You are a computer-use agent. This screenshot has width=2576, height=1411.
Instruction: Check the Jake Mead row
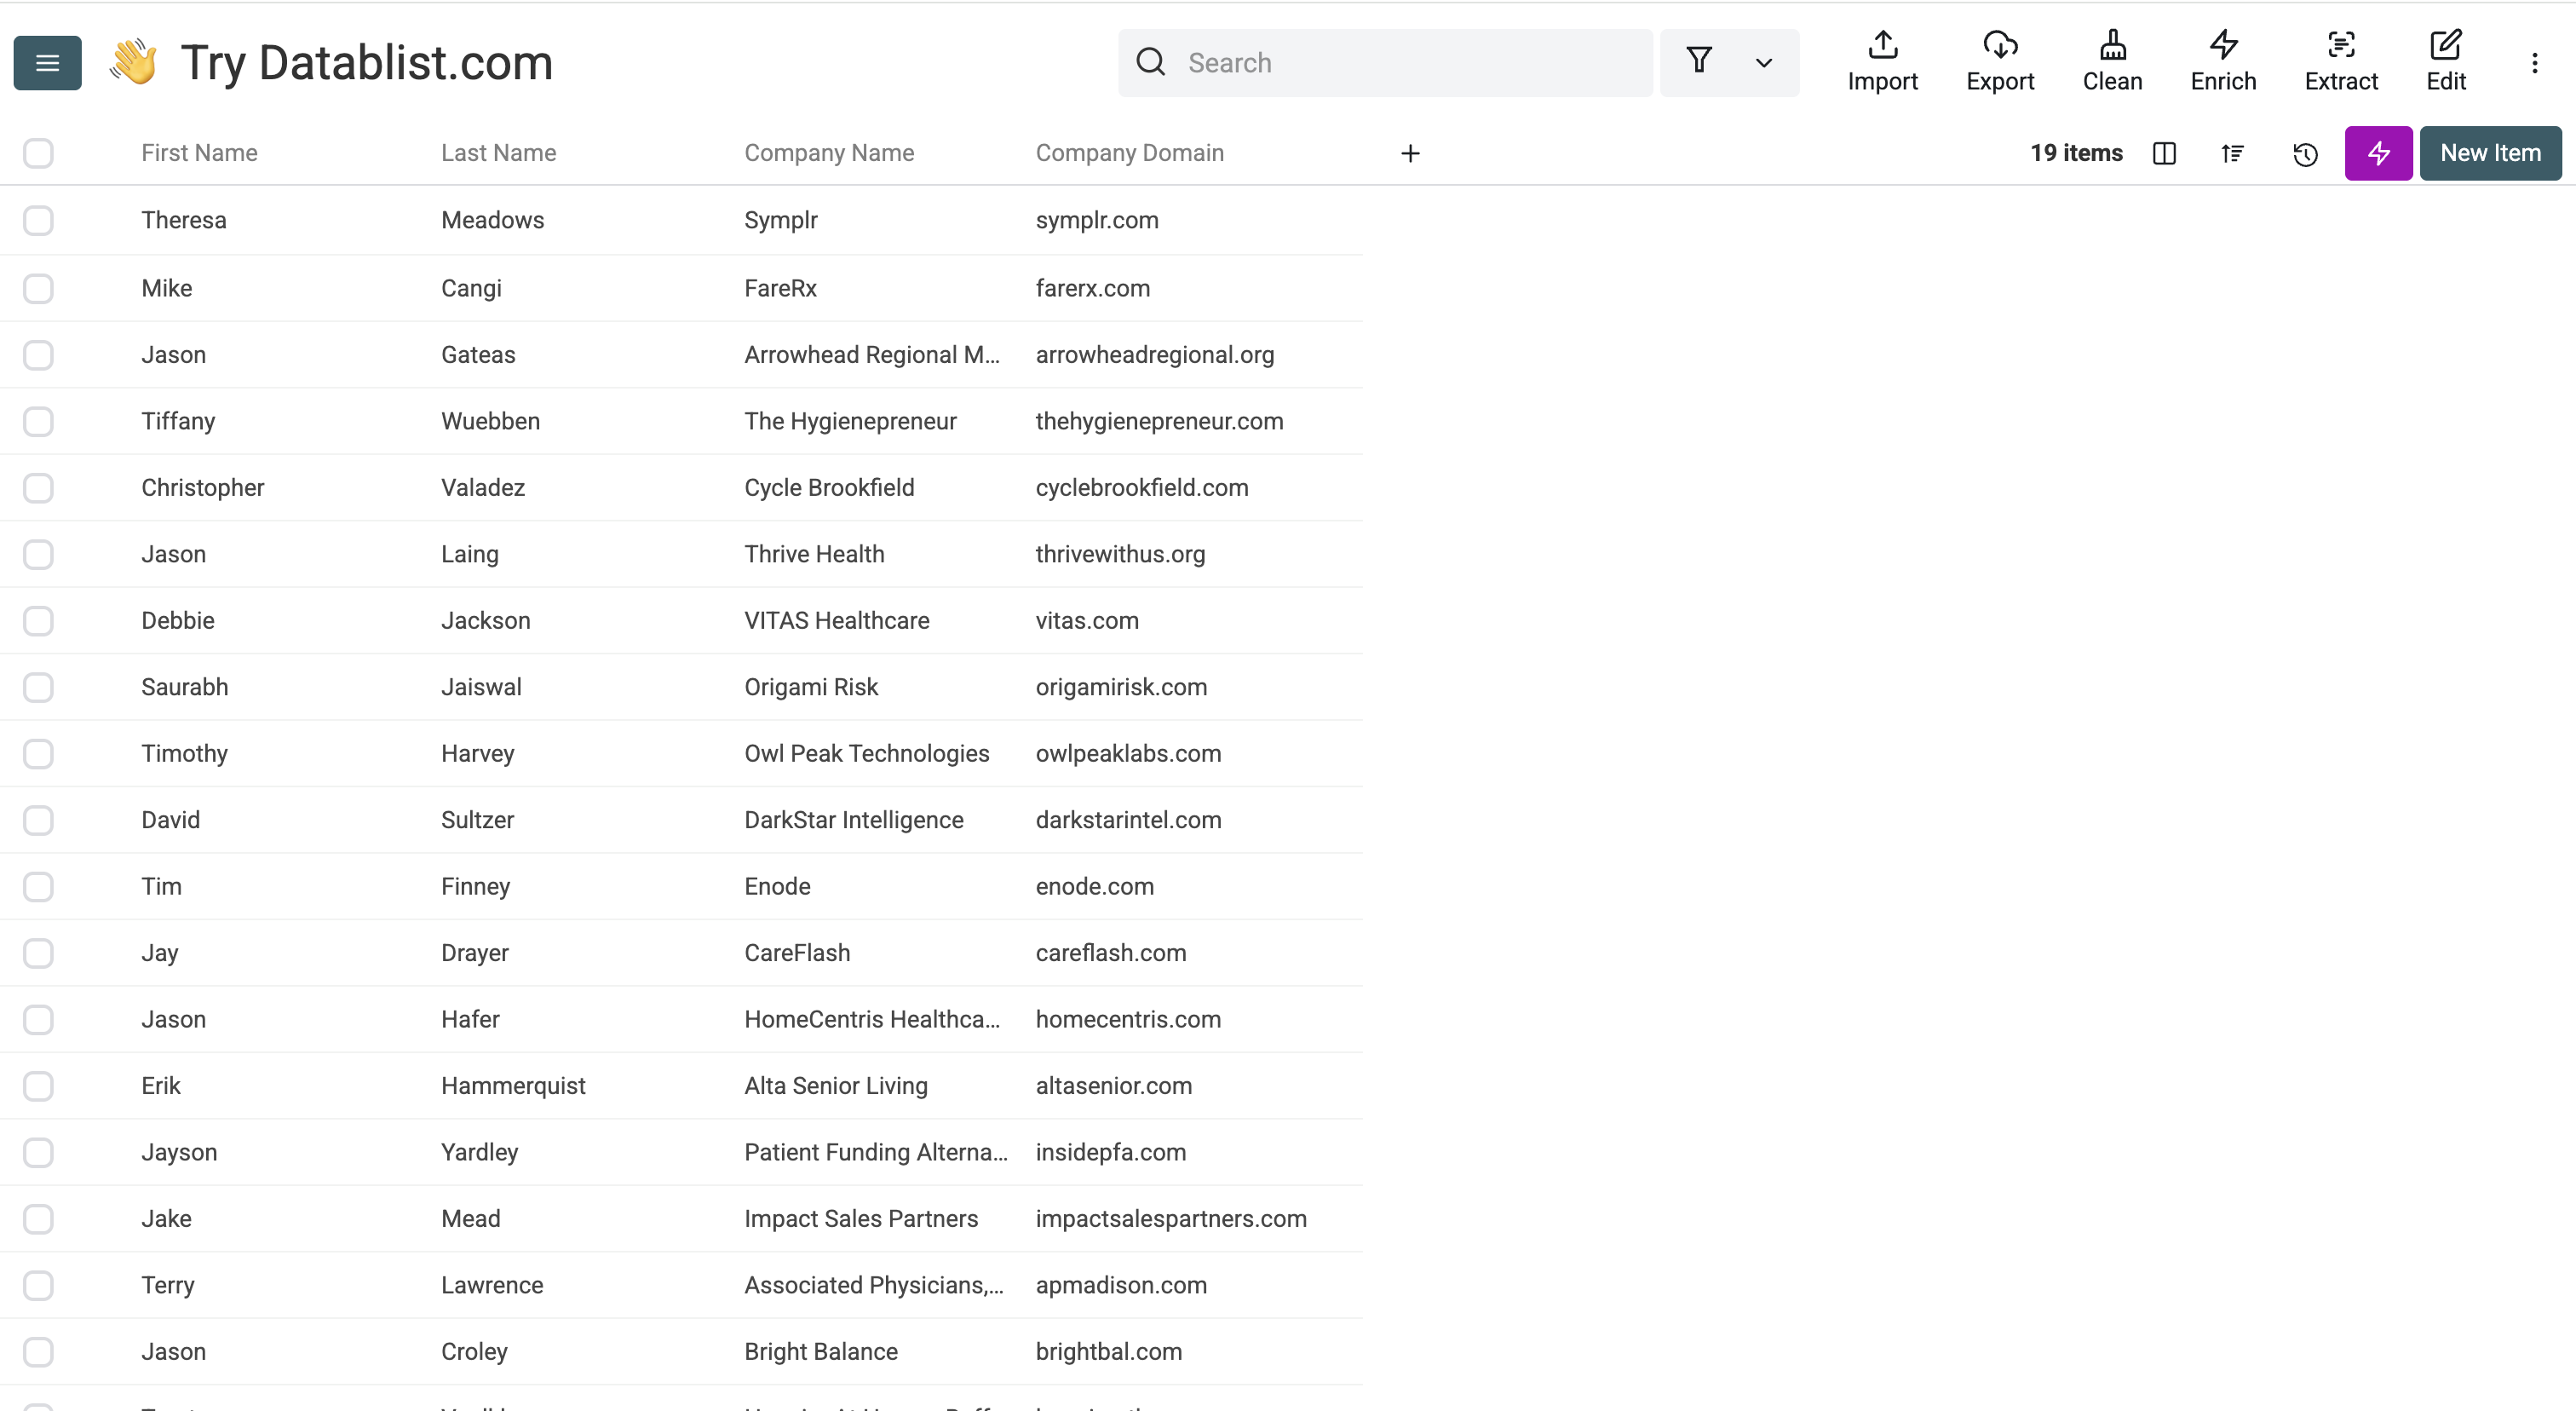[38, 1219]
